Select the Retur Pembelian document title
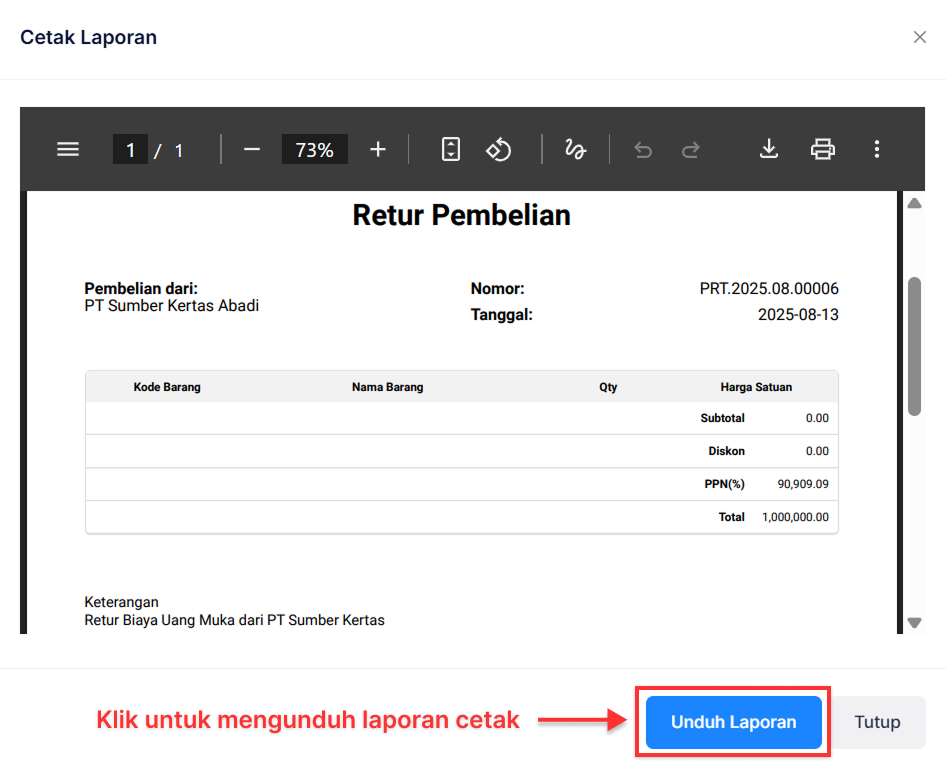 point(461,214)
